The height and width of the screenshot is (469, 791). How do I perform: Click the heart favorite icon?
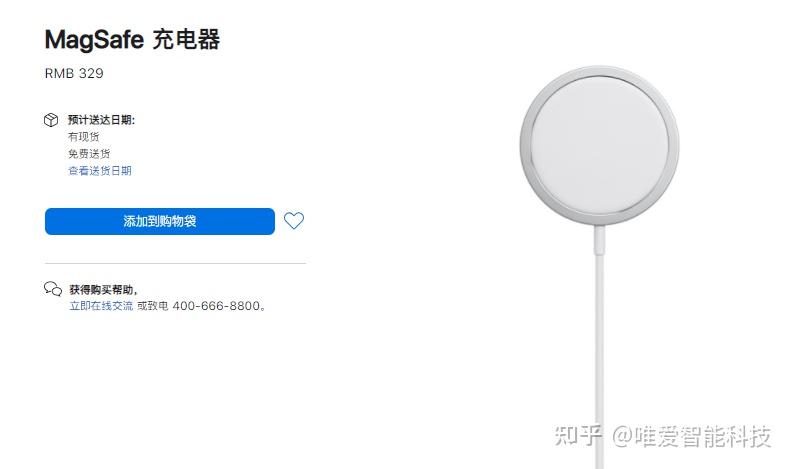pyautogui.click(x=294, y=221)
